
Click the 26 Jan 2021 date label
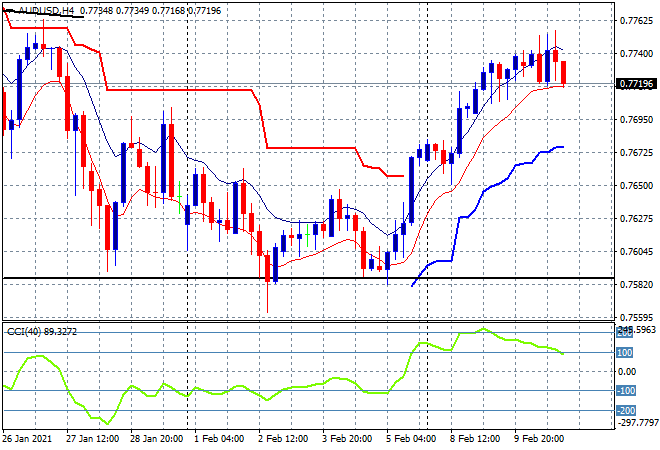27,439
